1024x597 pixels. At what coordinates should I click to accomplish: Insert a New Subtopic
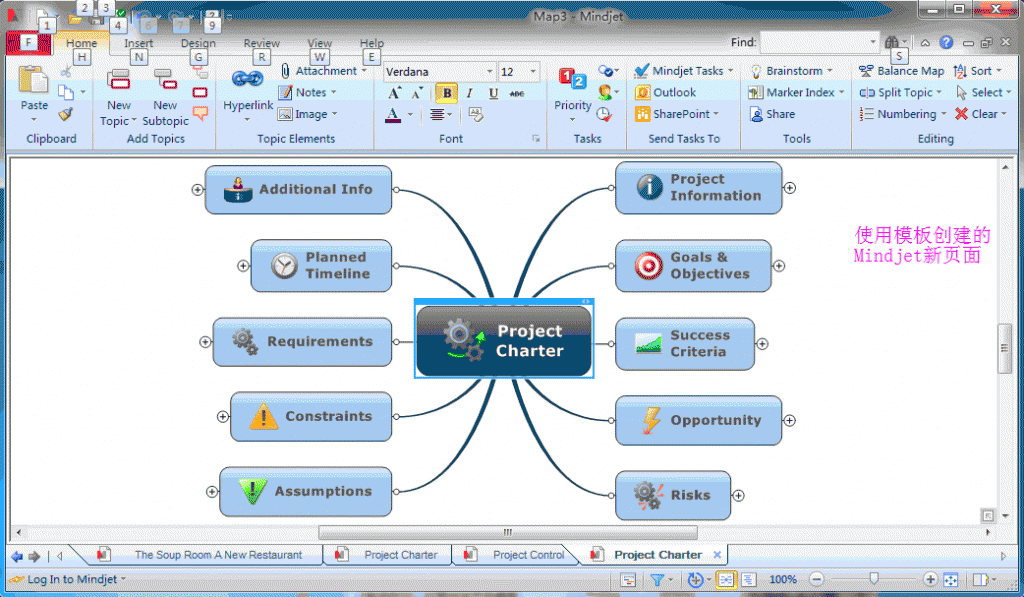tap(165, 98)
